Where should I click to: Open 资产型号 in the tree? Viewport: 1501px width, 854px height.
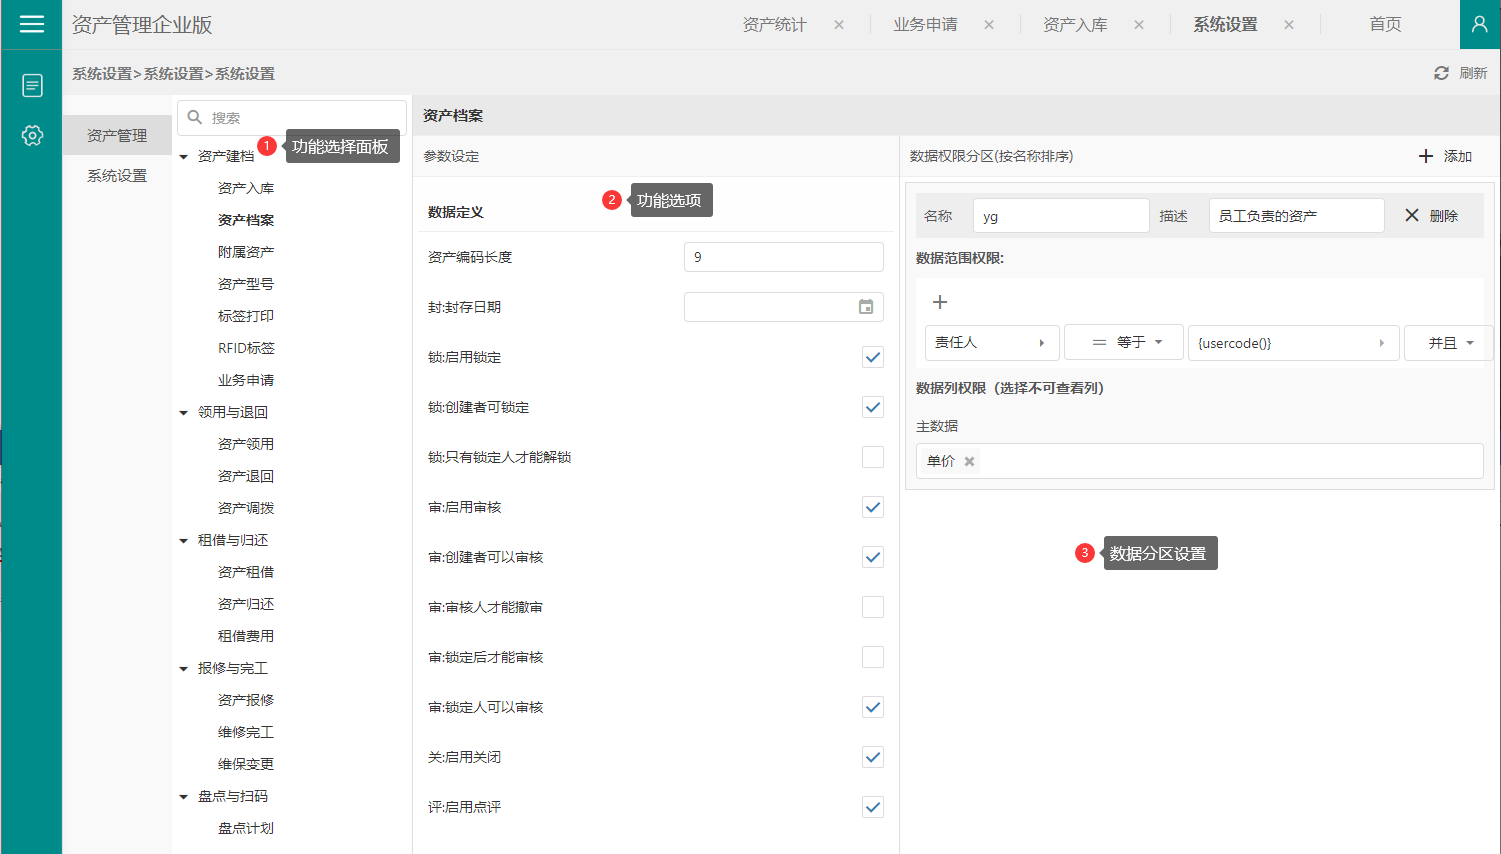tap(246, 284)
